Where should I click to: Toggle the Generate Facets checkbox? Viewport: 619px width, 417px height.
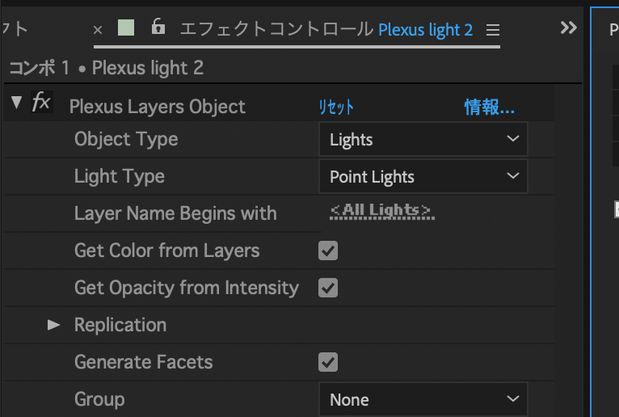[328, 362]
